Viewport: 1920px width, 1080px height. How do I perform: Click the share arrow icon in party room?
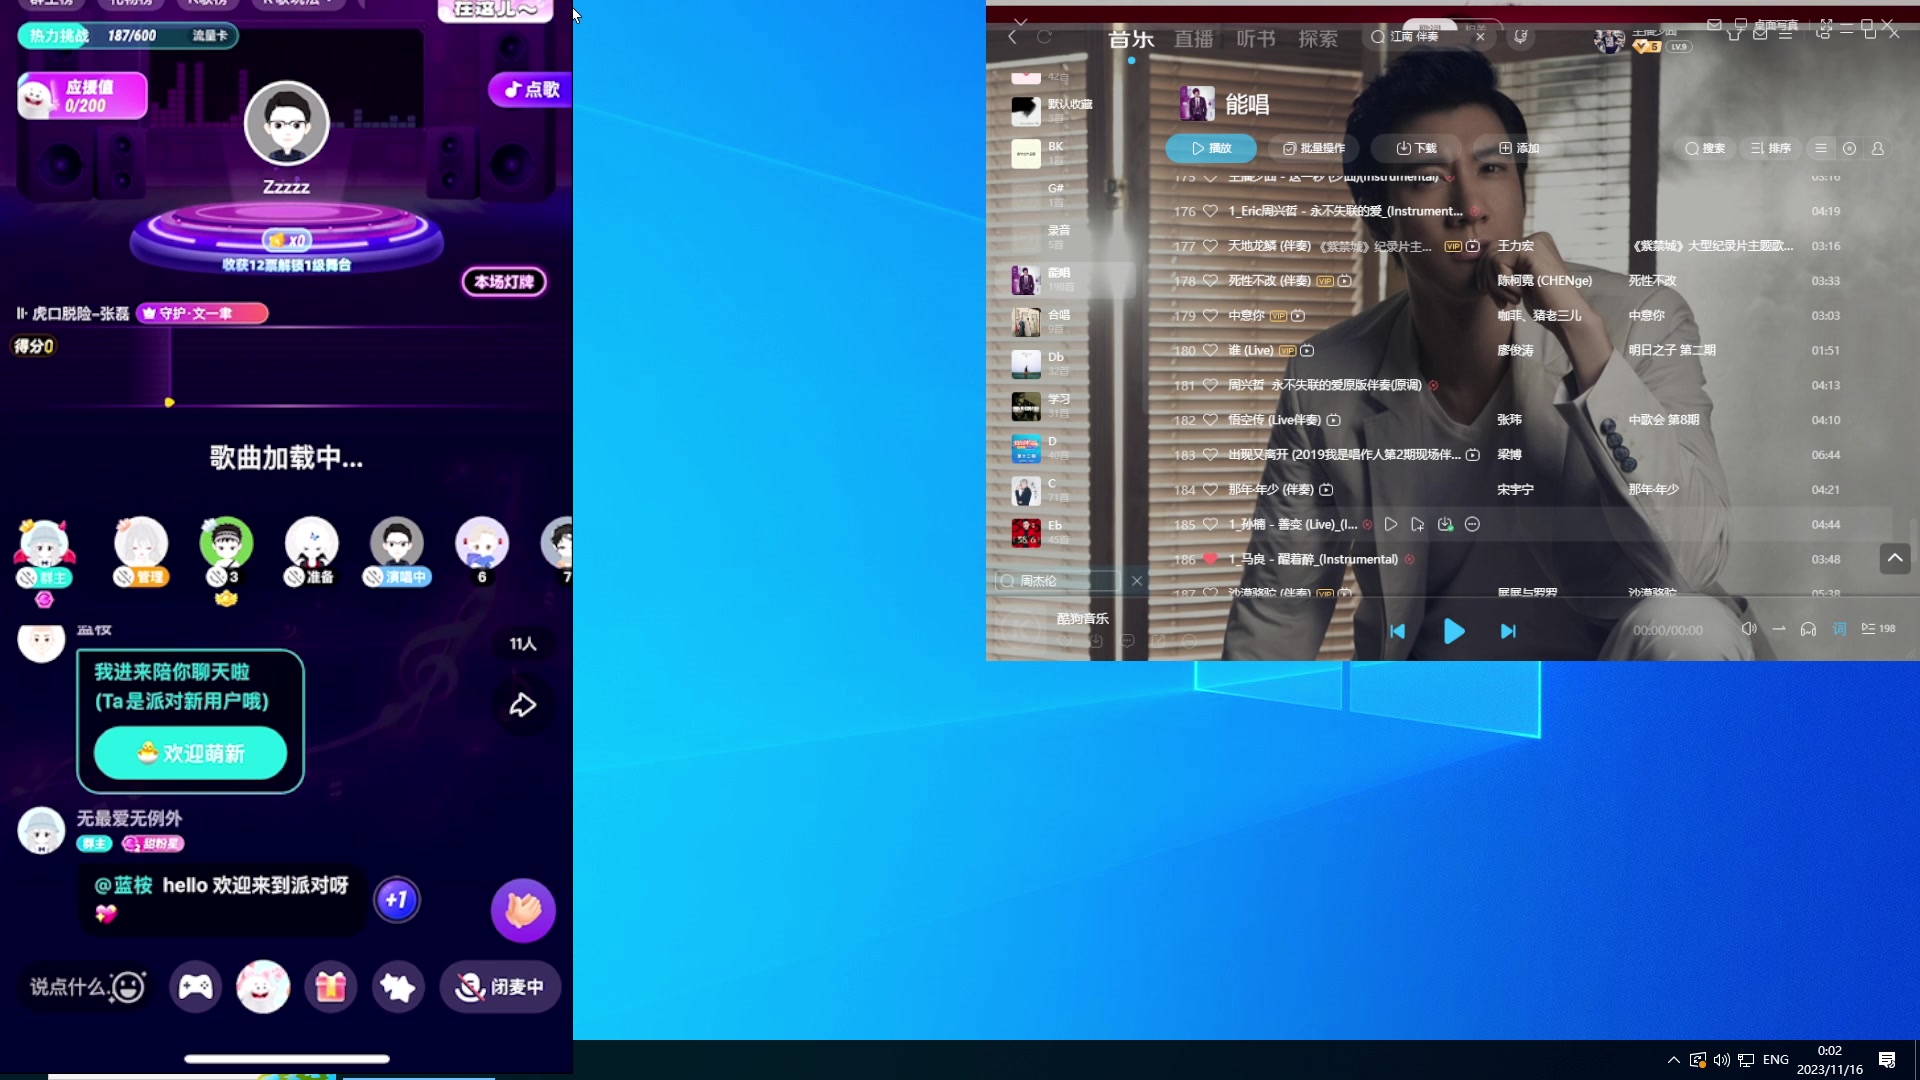[523, 706]
